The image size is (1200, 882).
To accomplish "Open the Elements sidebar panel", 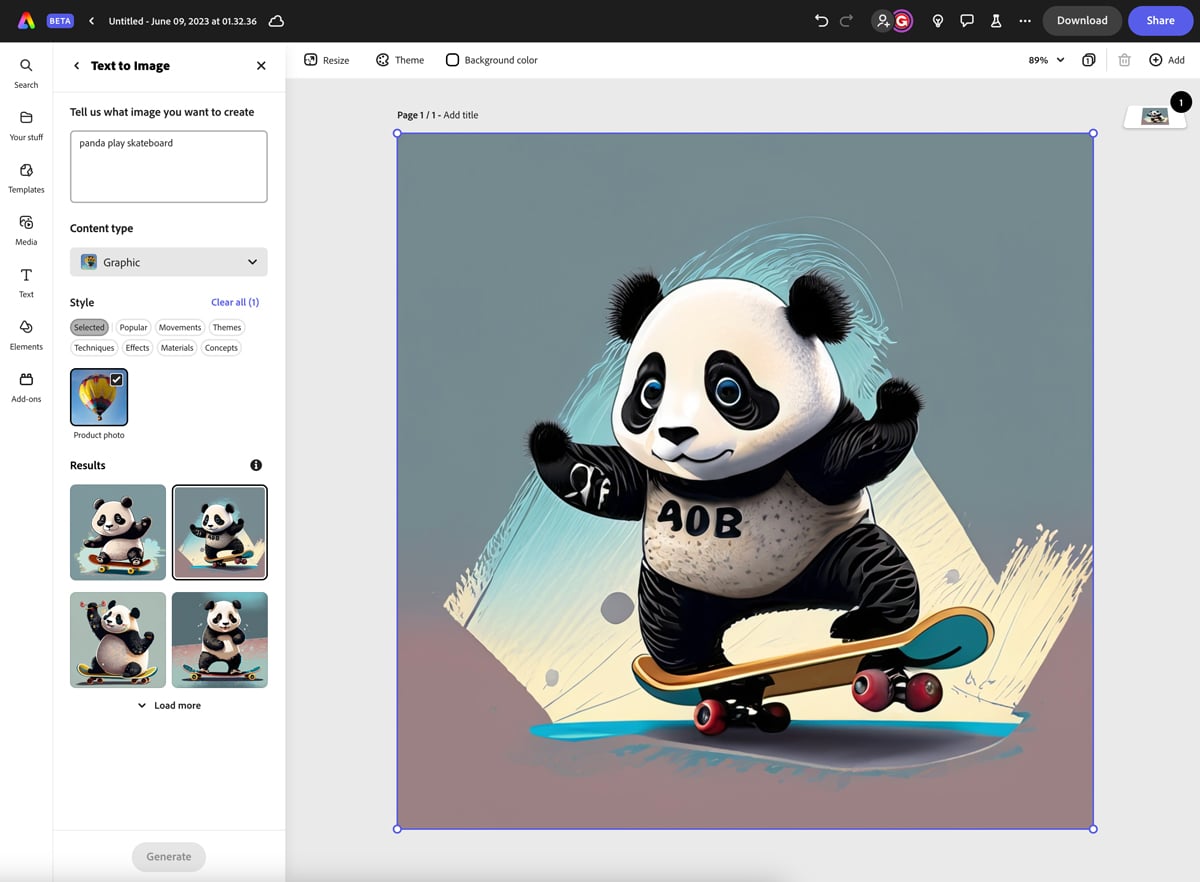I will [x=26, y=334].
